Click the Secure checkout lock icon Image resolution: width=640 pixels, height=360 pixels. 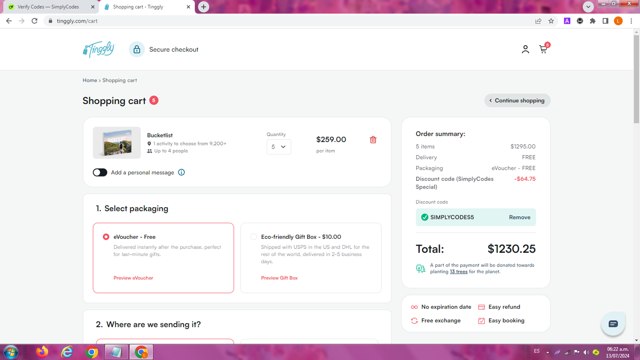pyautogui.click(x=137, y=49)
